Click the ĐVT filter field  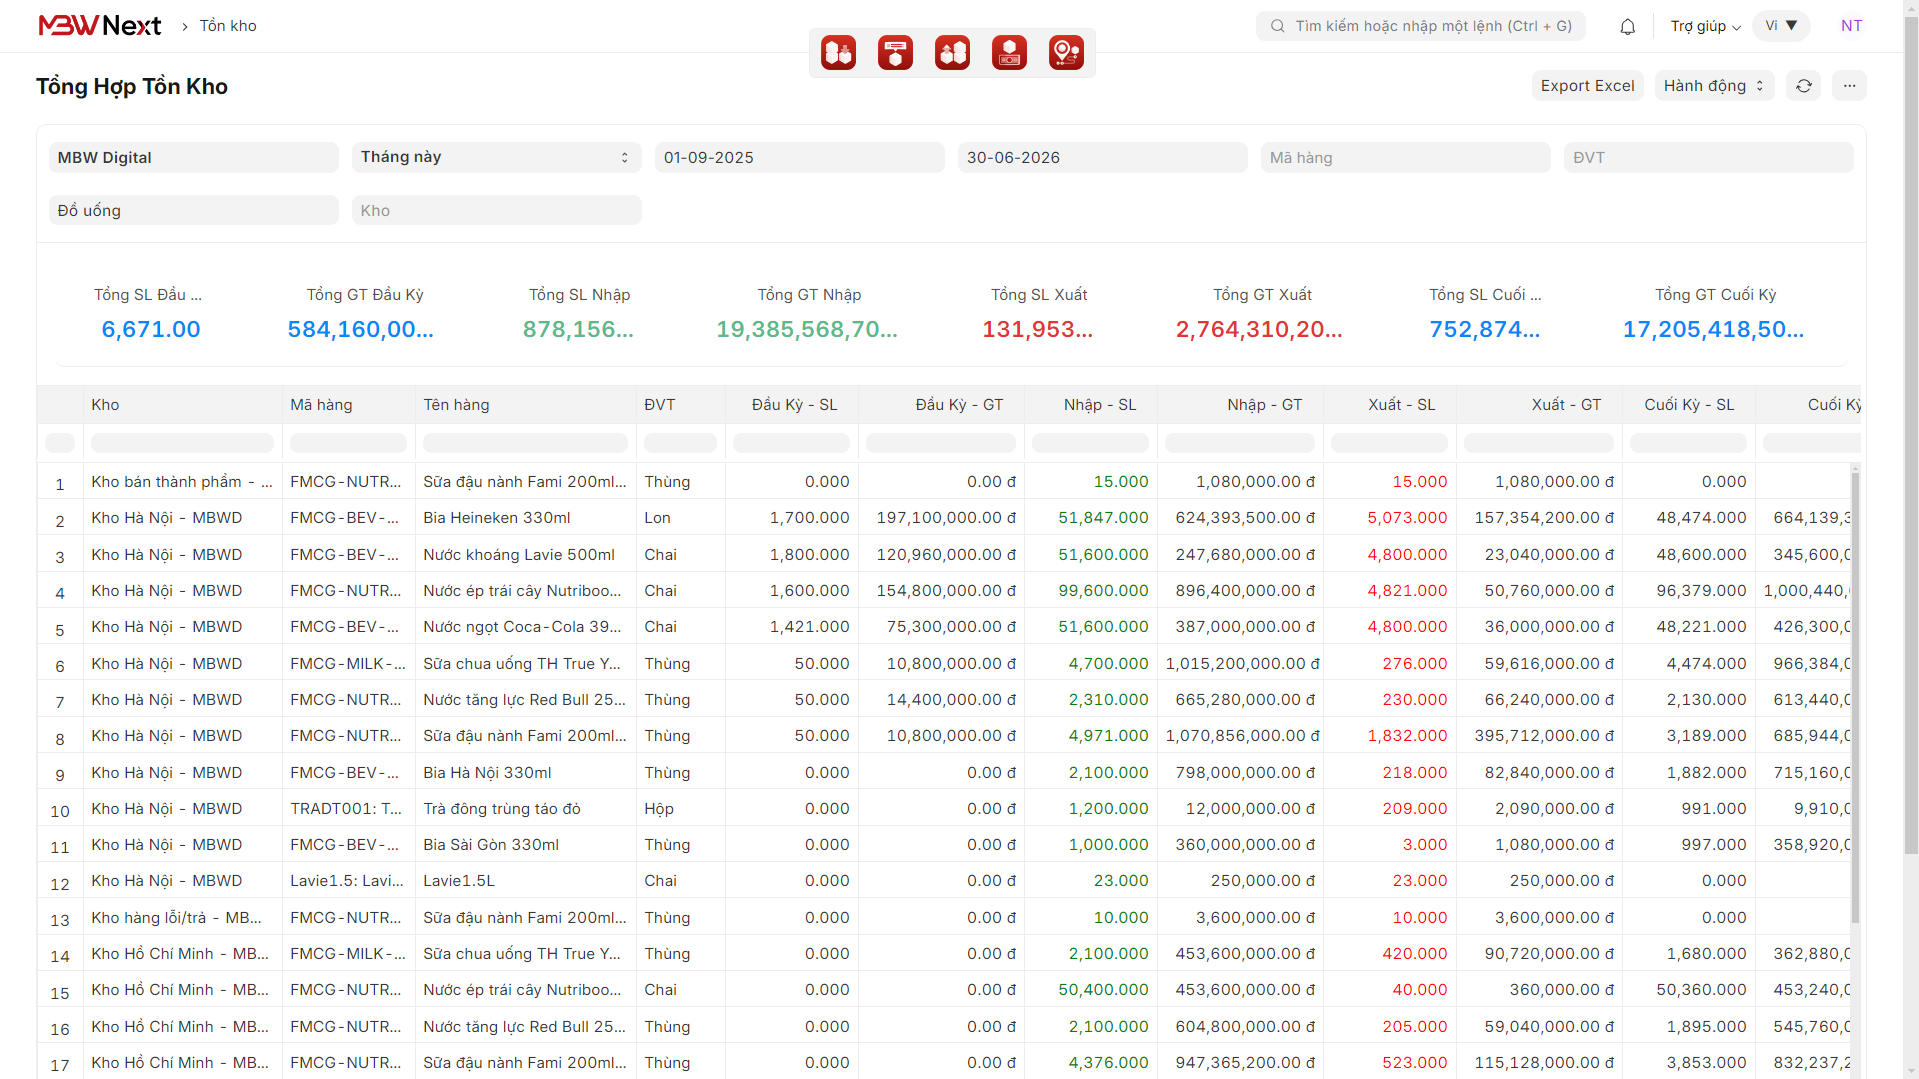tap(1708, 157)
